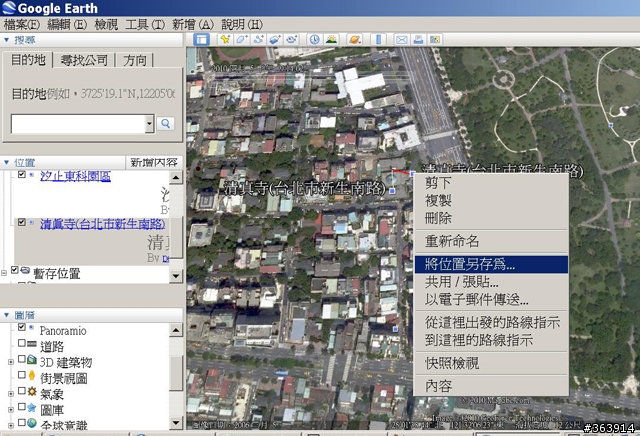The height and width of the screenshot is (436, 640).
Task: Uncheck the 汐止東科園區 place checkbox
Action: pos(22,174)
